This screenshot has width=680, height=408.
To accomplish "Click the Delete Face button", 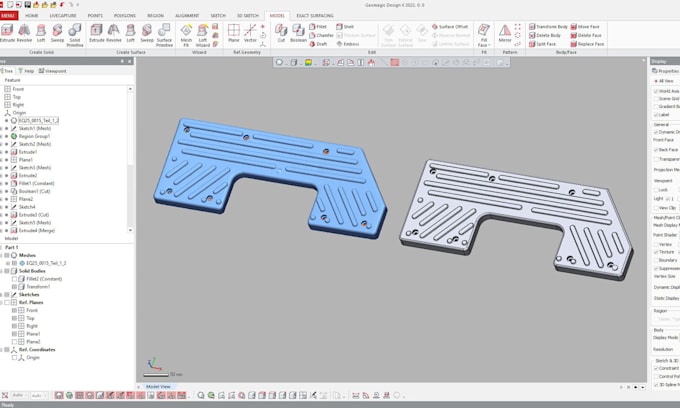I will coord(586,35).
